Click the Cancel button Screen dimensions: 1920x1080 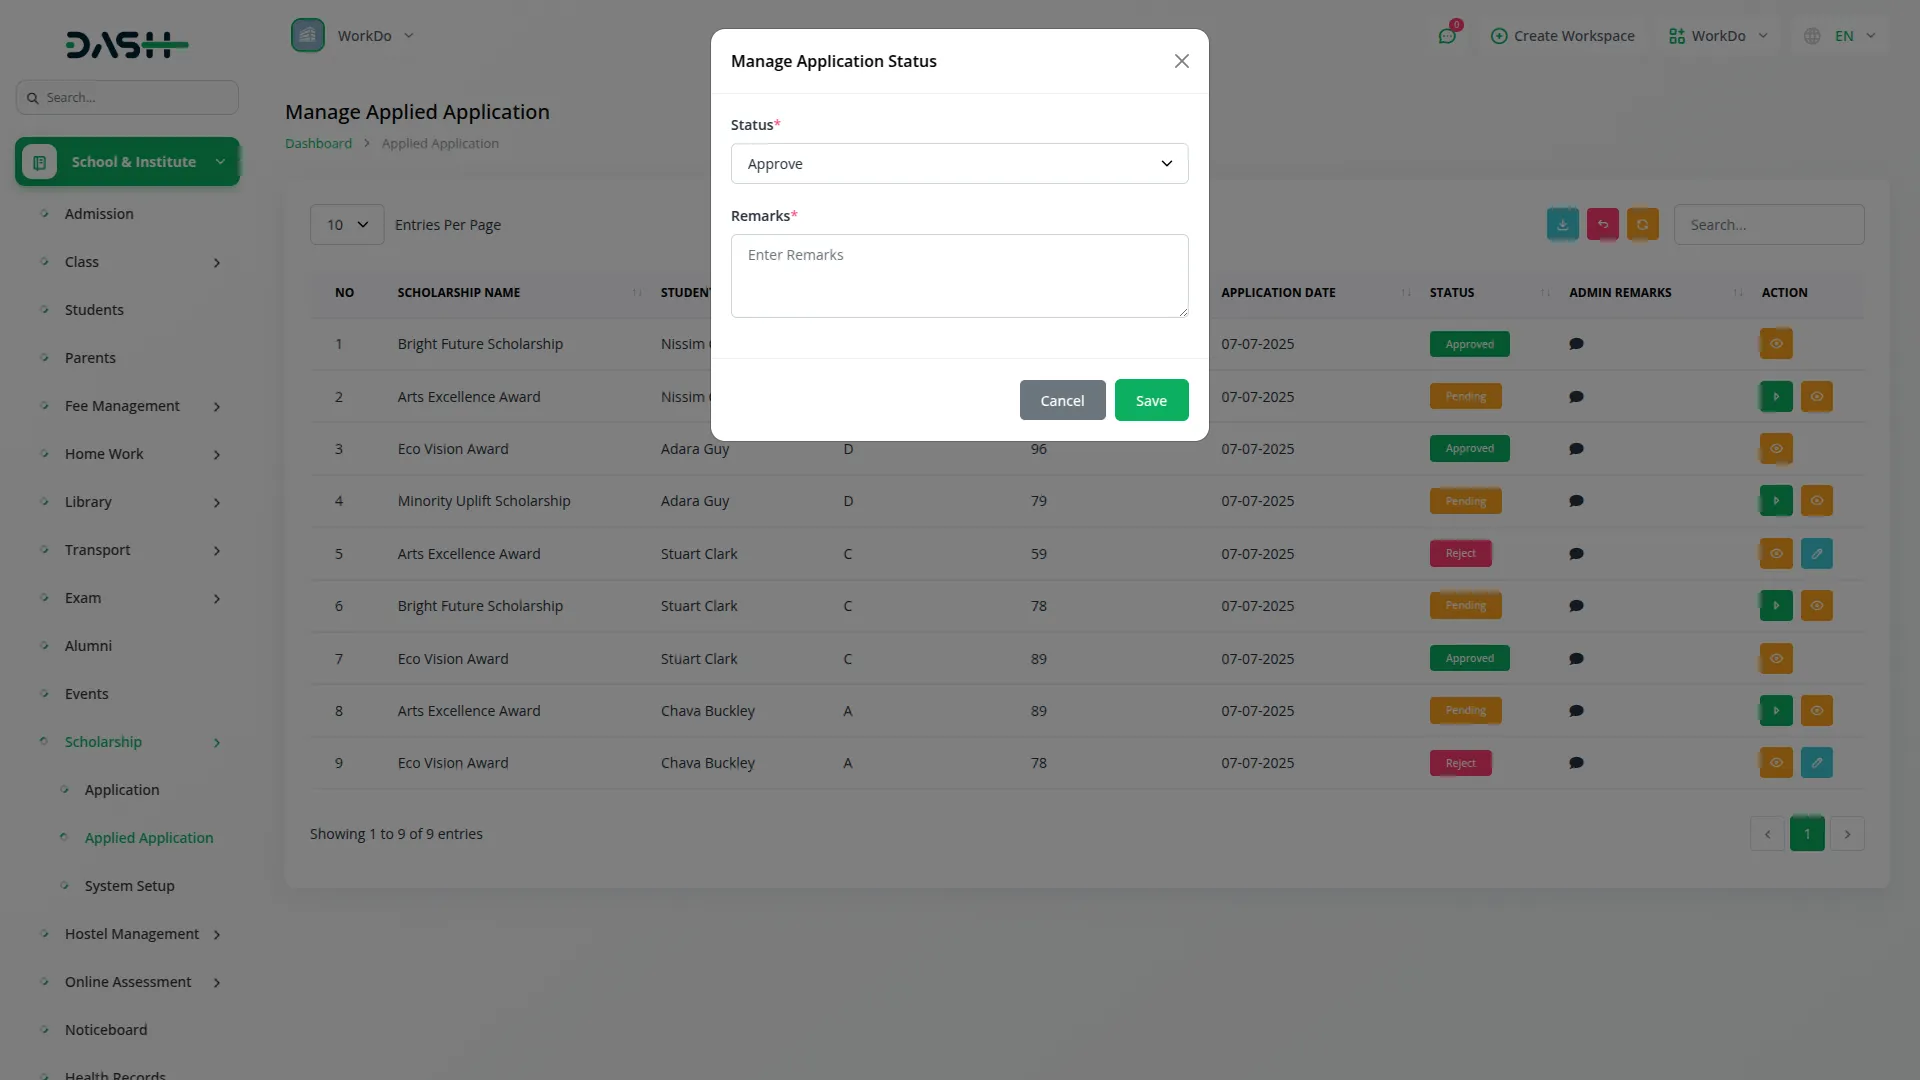[1062, 400]
